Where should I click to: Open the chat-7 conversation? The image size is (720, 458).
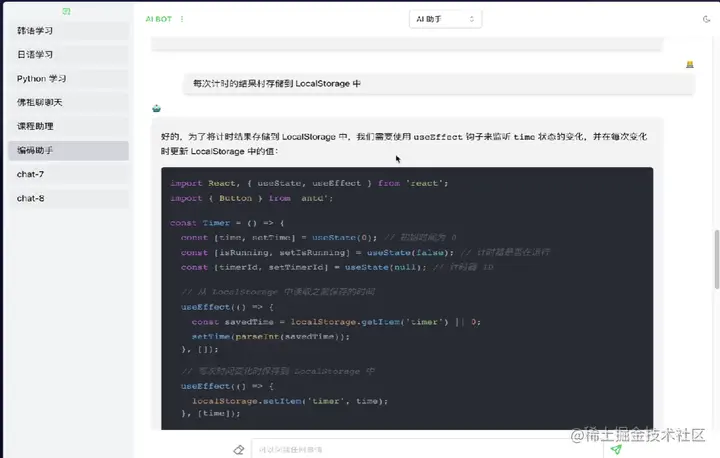[x=68, y=174]
